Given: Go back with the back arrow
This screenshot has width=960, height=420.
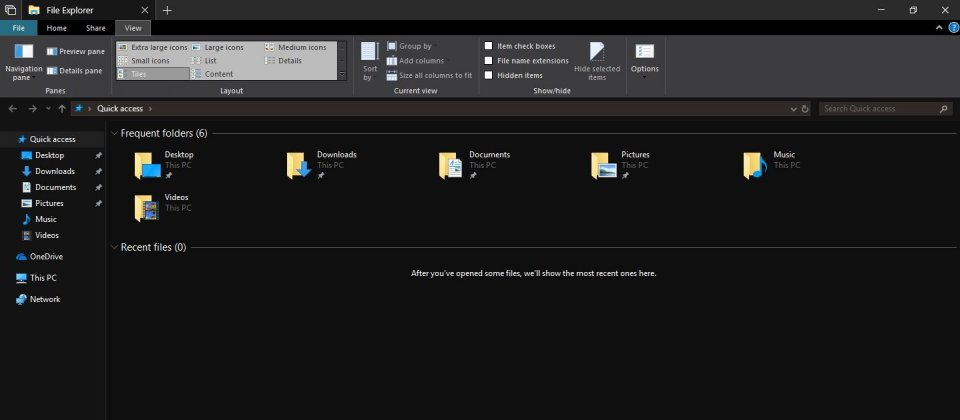Looking at the screenshot, I should click(13, 108).
